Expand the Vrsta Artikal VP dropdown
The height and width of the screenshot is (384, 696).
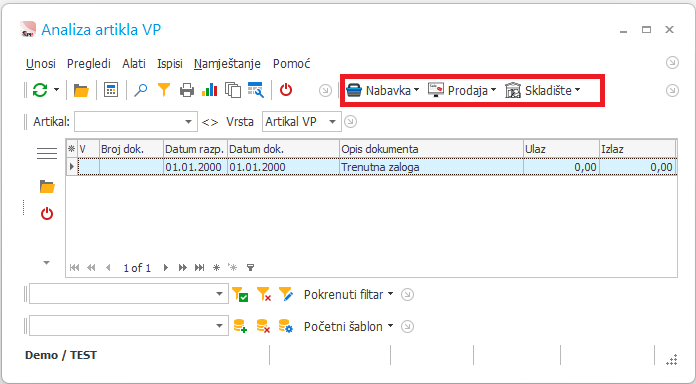click(x=332, y=122)
